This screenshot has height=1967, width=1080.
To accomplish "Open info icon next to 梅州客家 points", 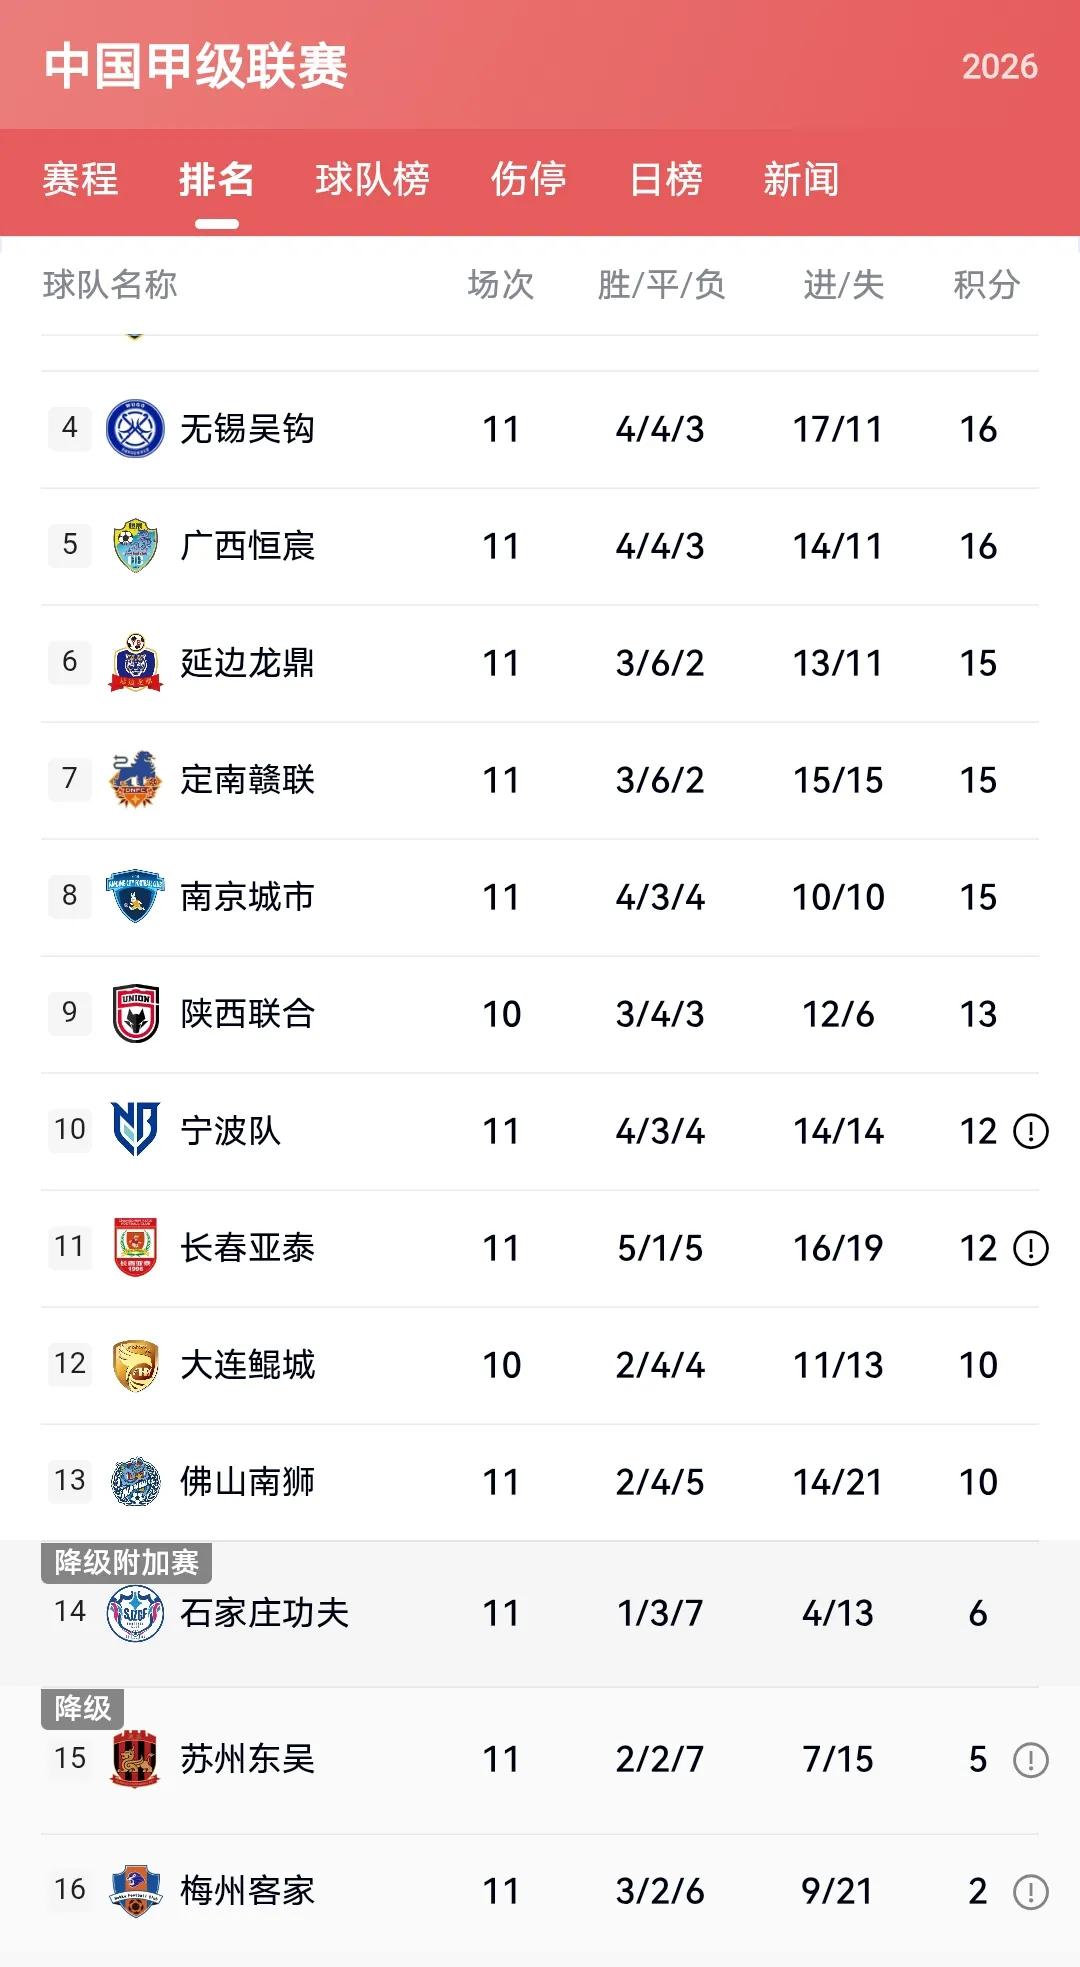I will (x=1031, y=1891).
